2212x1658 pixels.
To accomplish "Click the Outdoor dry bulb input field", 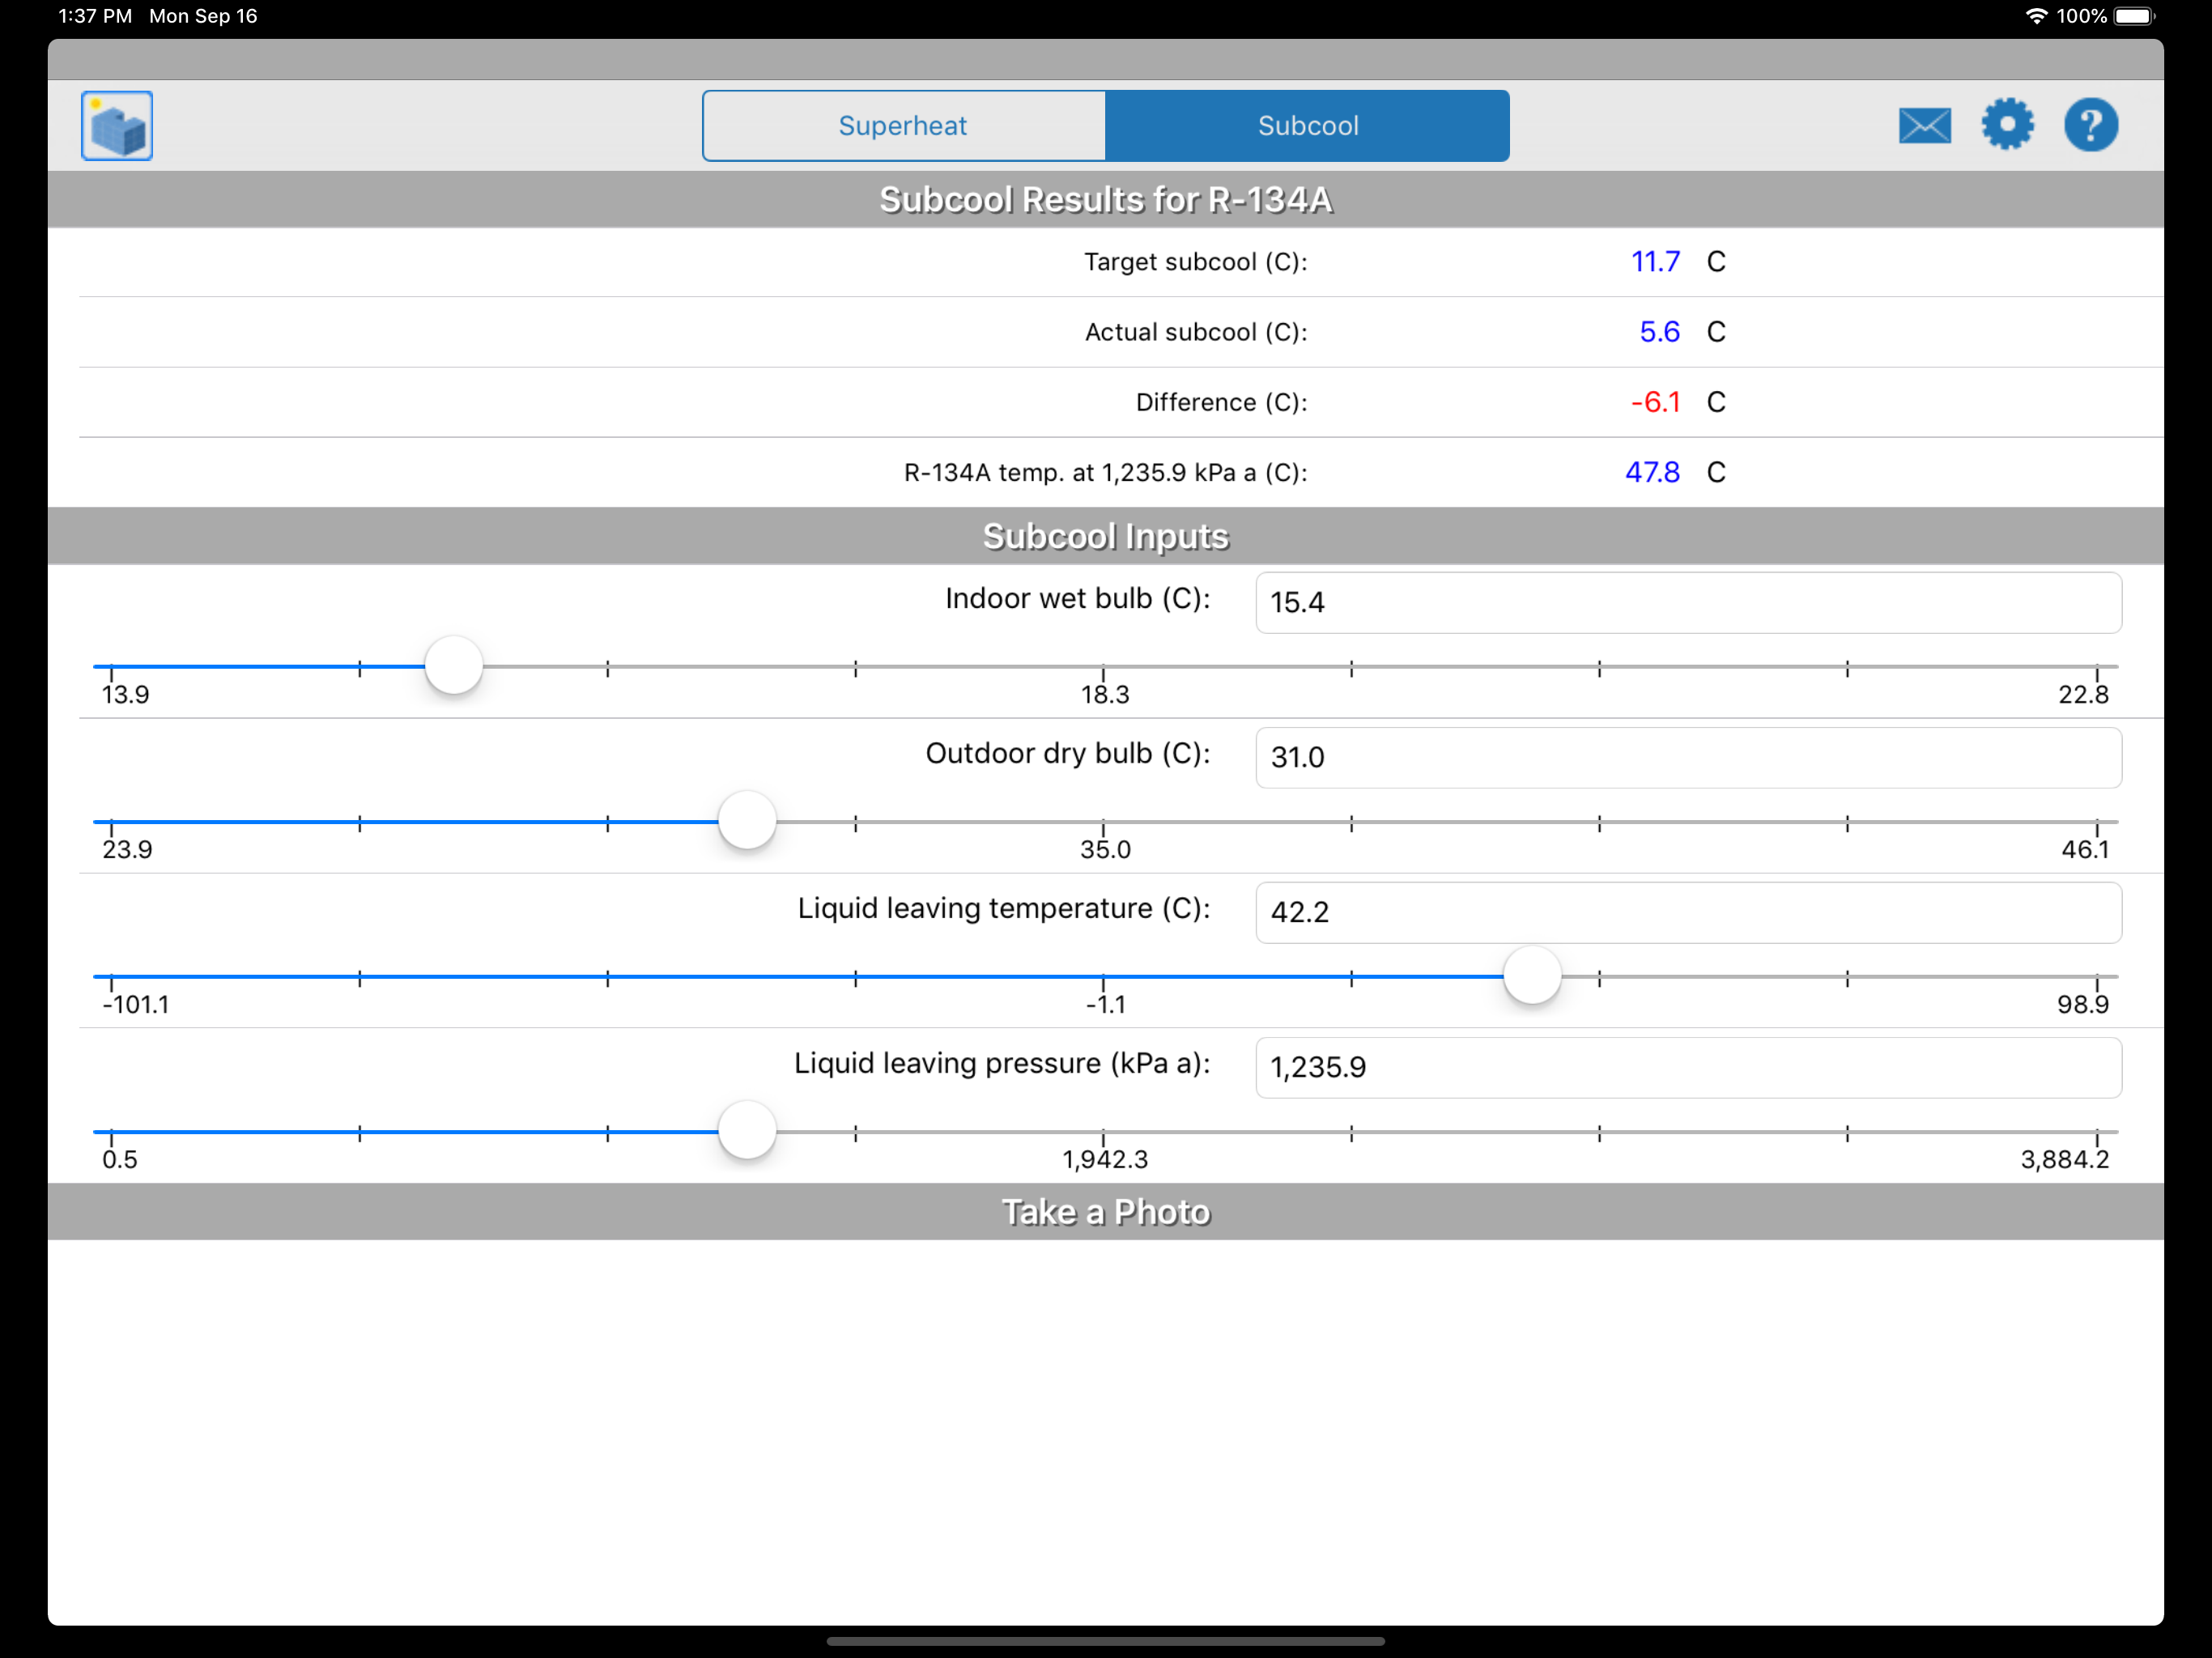I will pos(1687,757).
